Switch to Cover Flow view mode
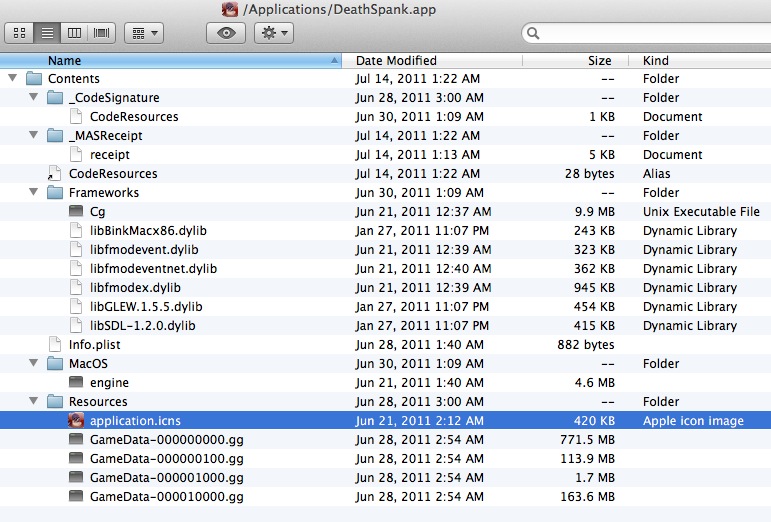Image resolution: width=771 pixels, height=522 pixels. [101, 33]
